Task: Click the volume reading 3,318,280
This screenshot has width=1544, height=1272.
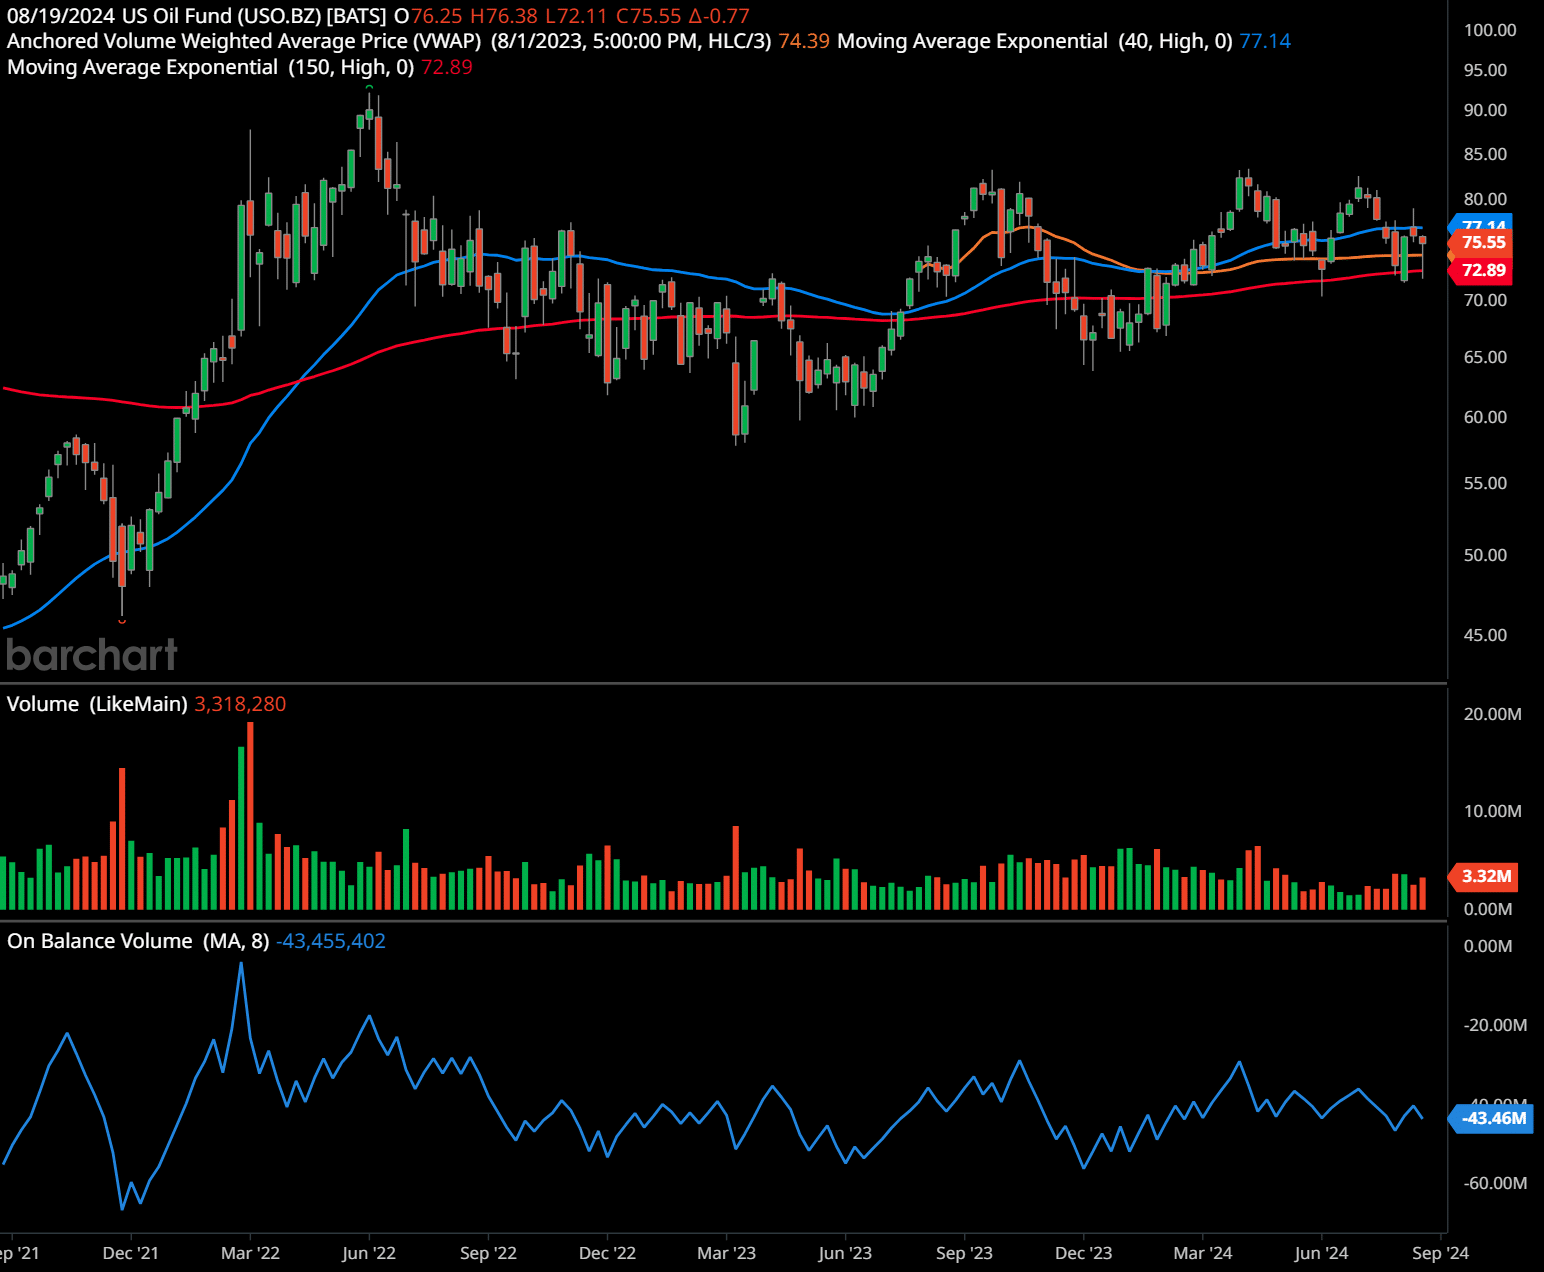Action: 240,704
